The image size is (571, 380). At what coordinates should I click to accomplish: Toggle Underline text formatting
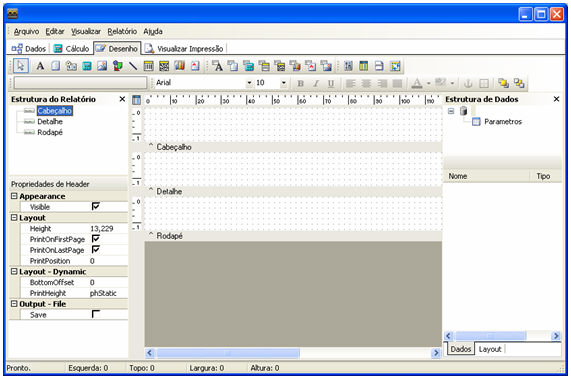coord(331,83)
